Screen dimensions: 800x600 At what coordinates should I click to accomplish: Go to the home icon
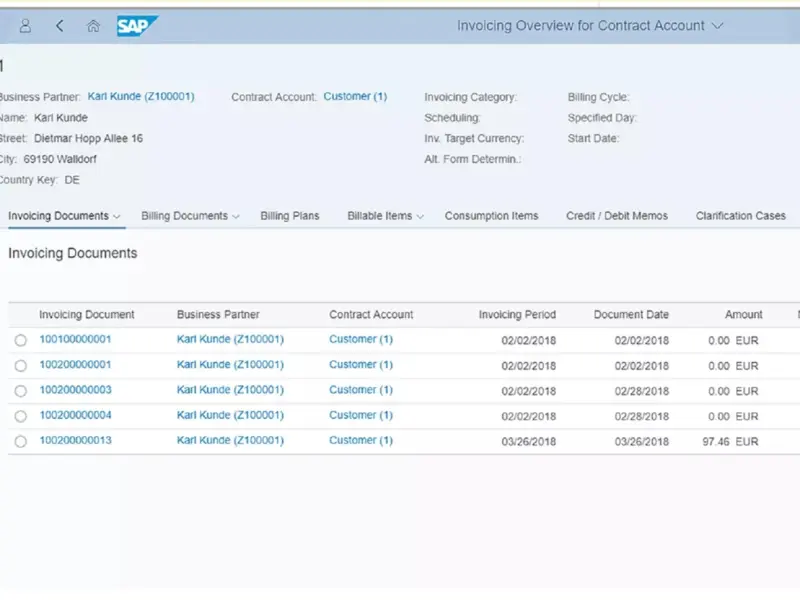tap(93, 26)
